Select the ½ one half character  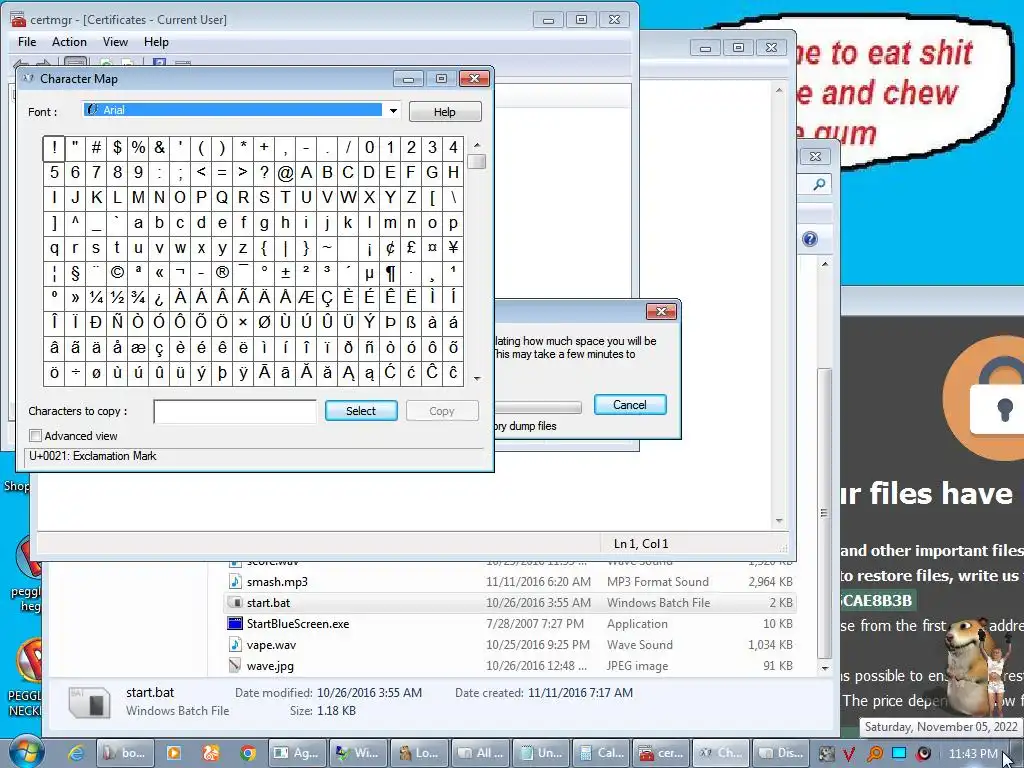tap(117, 298)
